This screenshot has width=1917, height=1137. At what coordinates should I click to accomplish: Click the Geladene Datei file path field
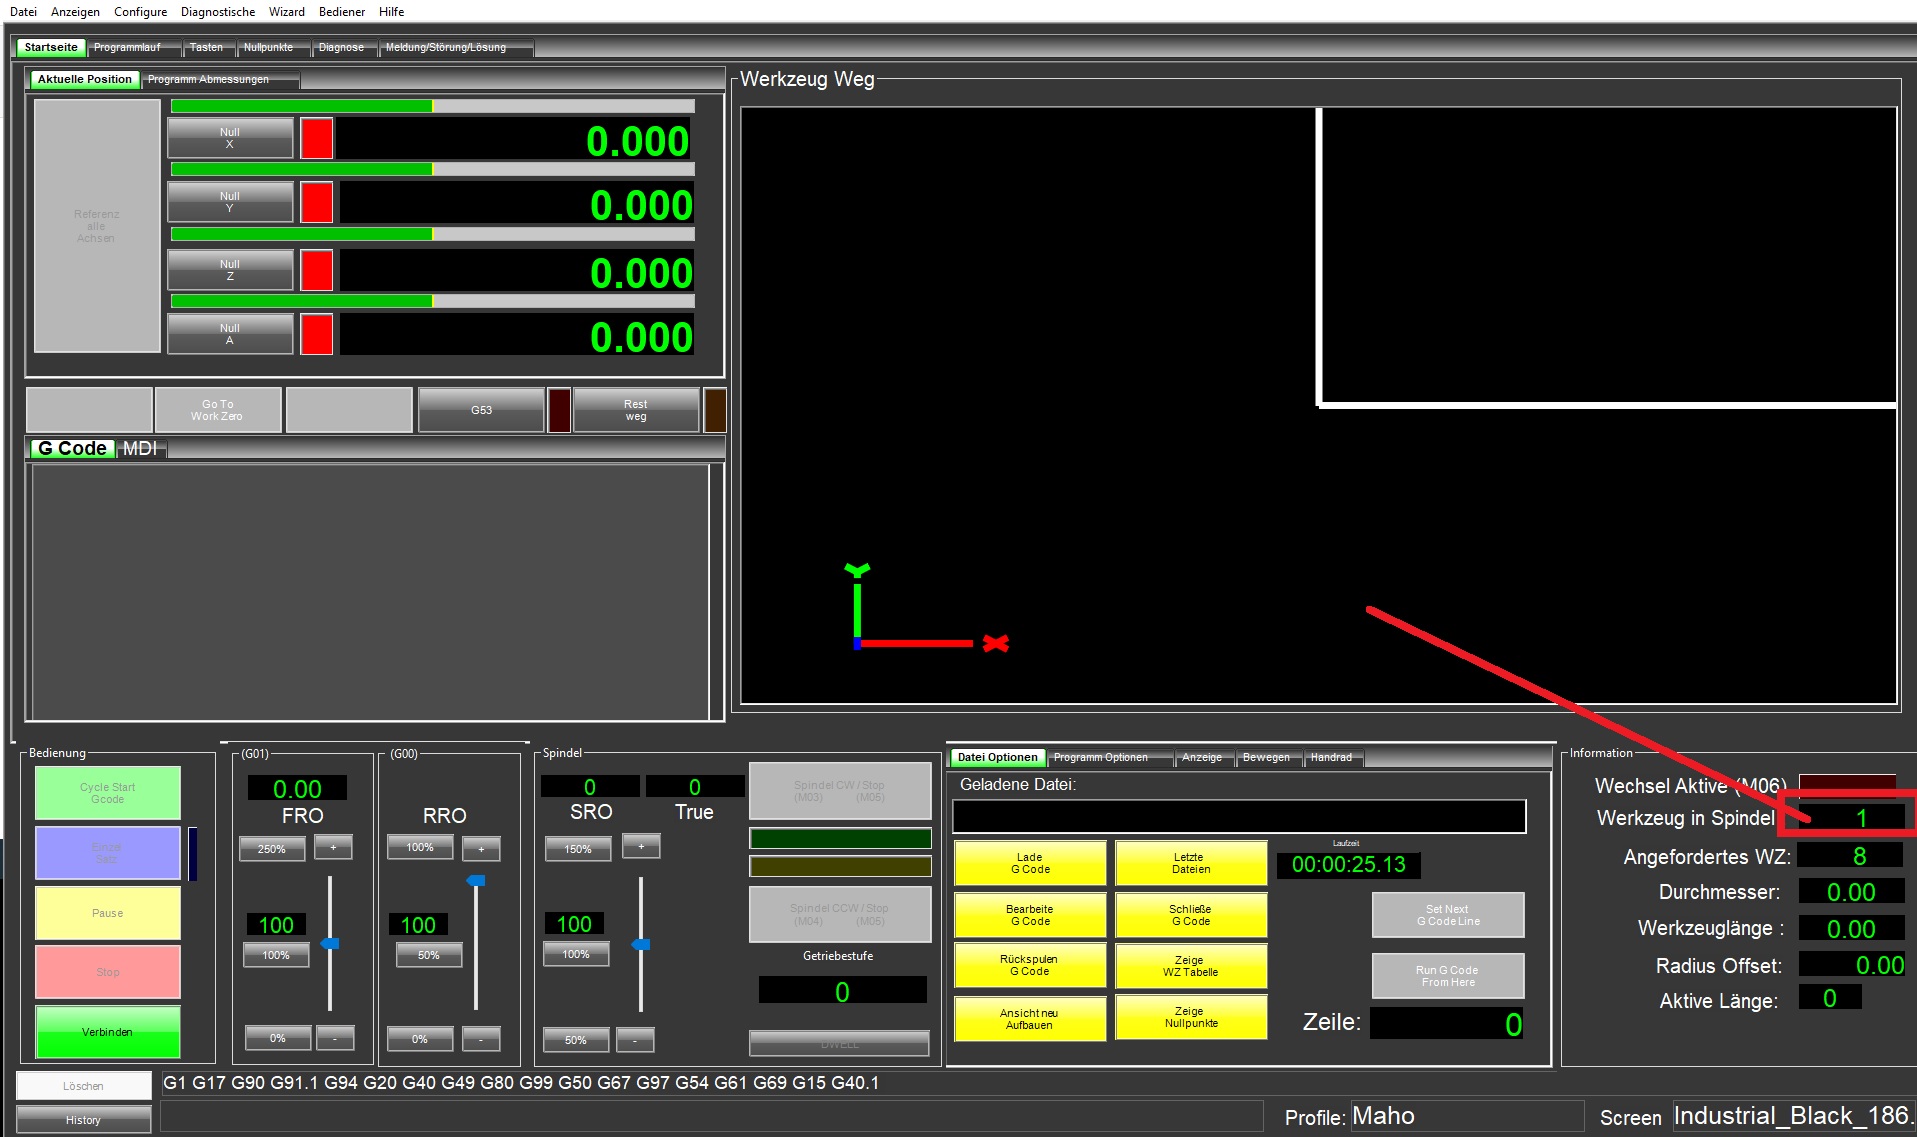pos(1238,816)
